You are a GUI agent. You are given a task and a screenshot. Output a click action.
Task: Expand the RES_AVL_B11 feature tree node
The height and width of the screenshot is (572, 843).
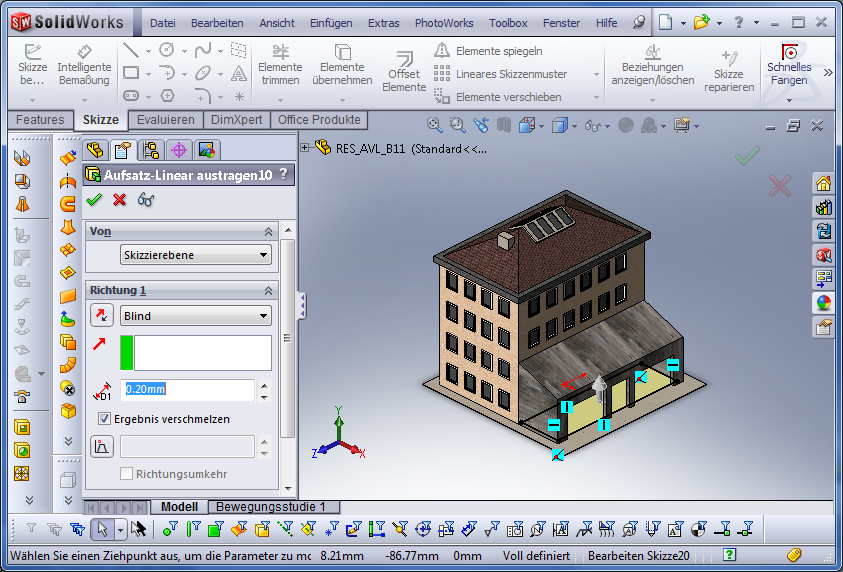pos(305,148)
